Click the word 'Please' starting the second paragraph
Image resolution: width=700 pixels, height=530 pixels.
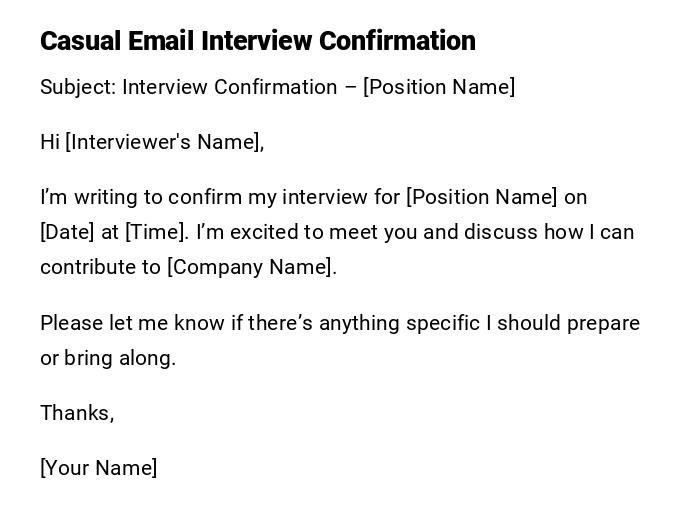pos(73,323)
